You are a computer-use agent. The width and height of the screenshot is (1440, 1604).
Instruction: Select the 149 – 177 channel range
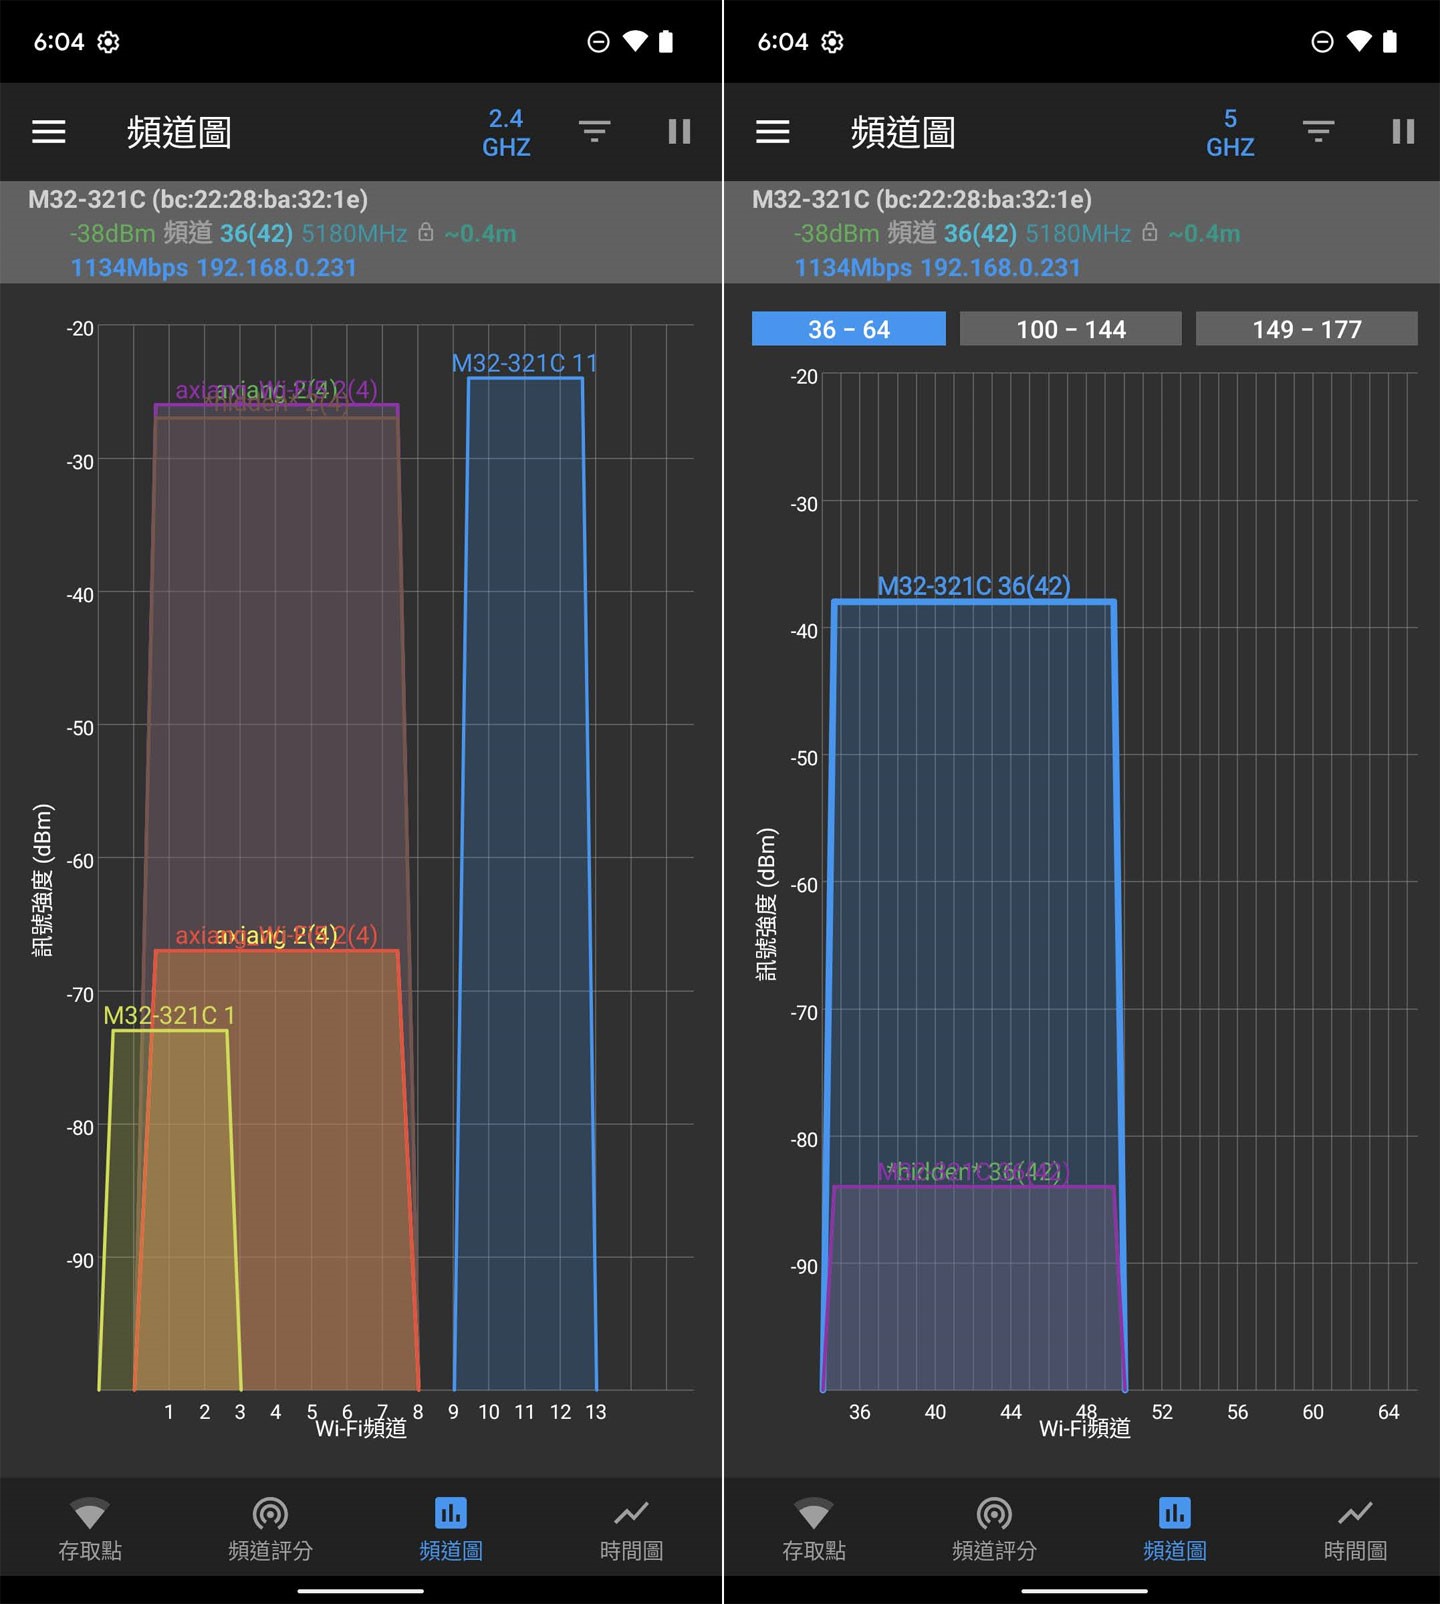(x=1306, y=329)
